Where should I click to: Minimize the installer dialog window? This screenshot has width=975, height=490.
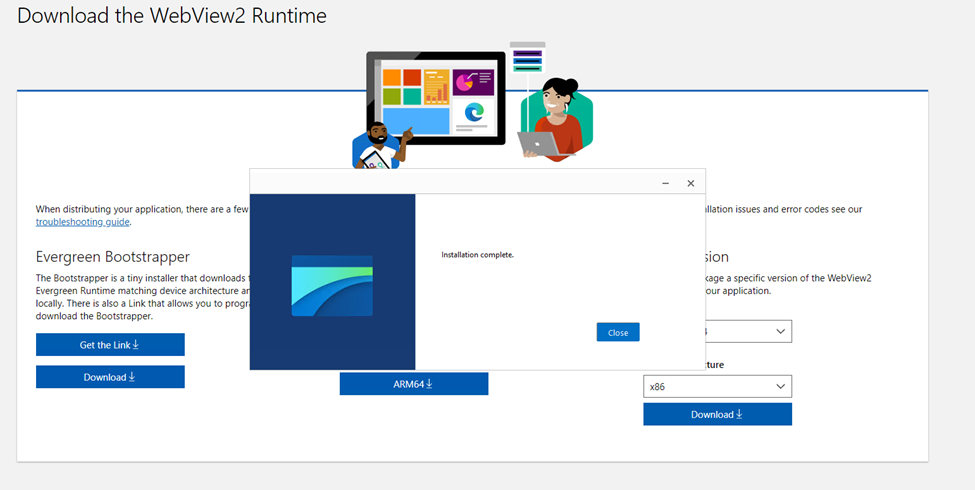tap(666, 183)
